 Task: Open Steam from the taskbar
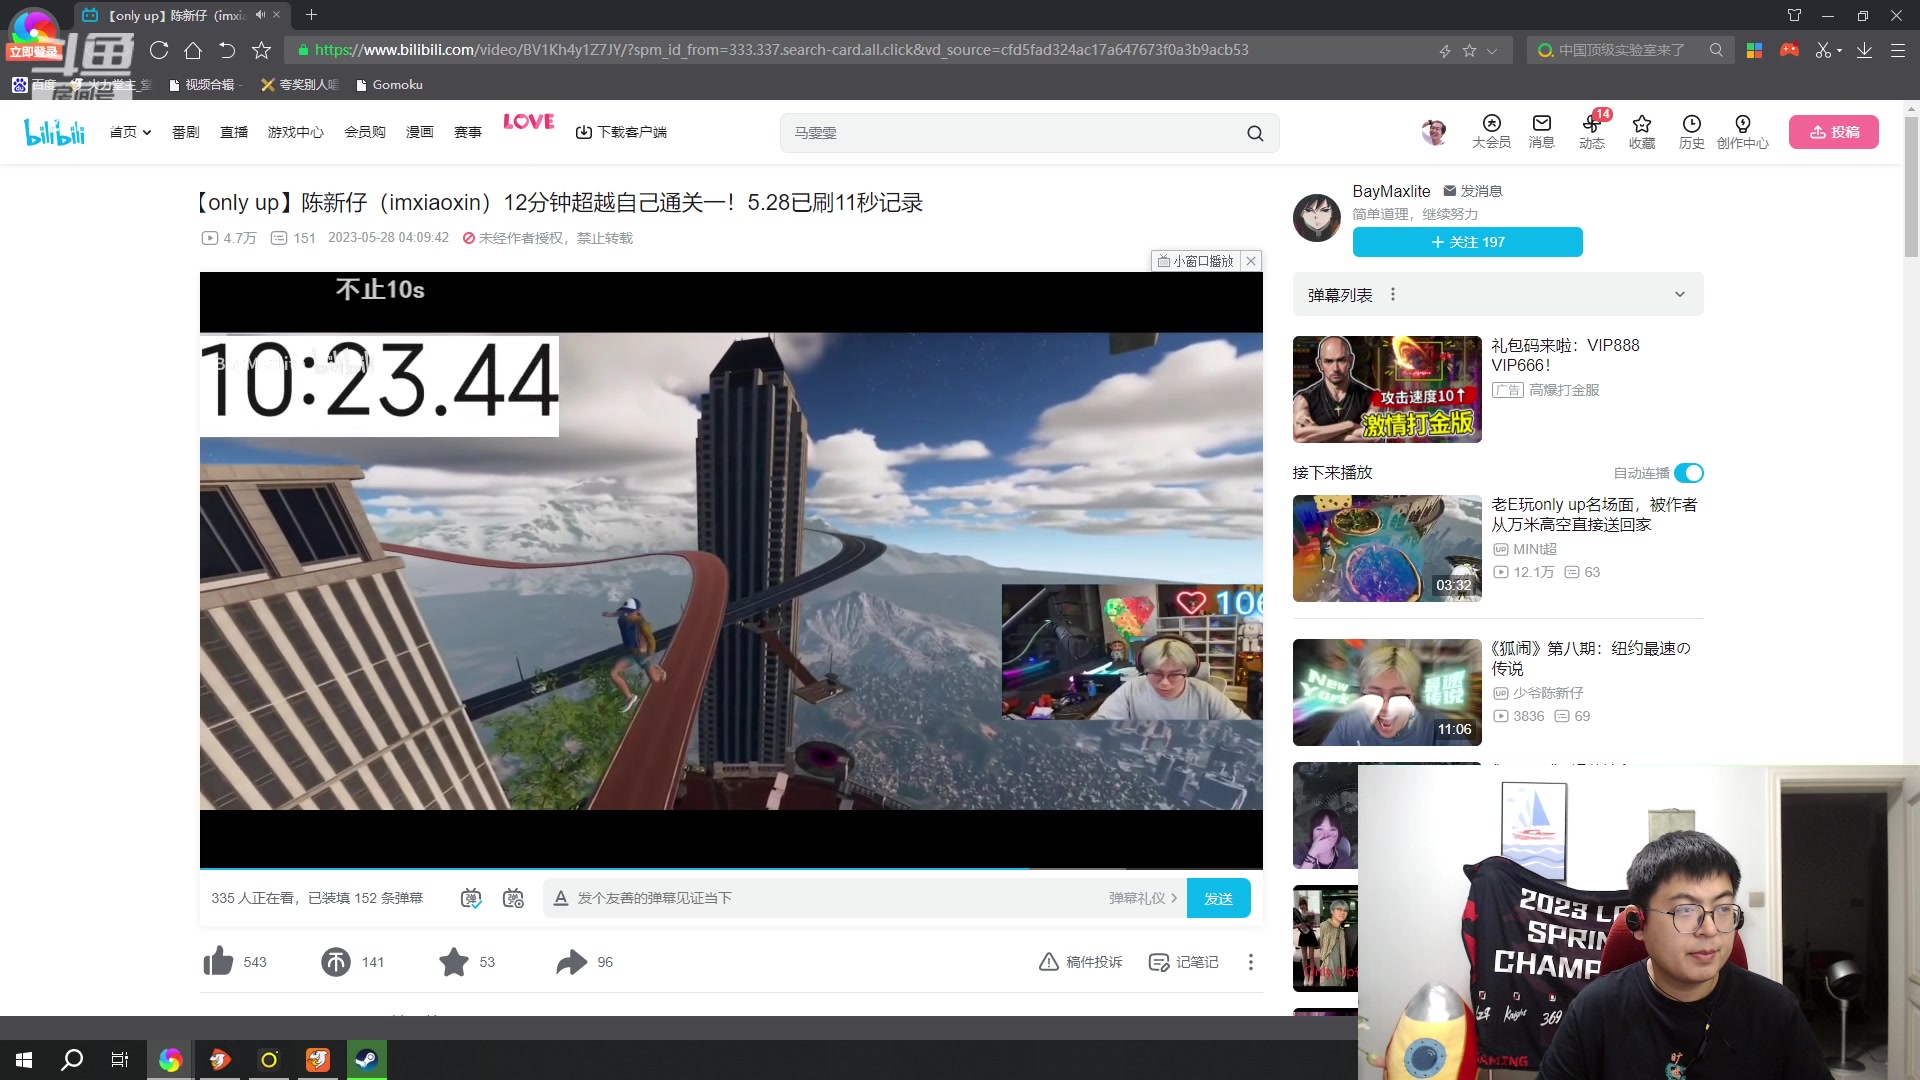pos(366,1060)
